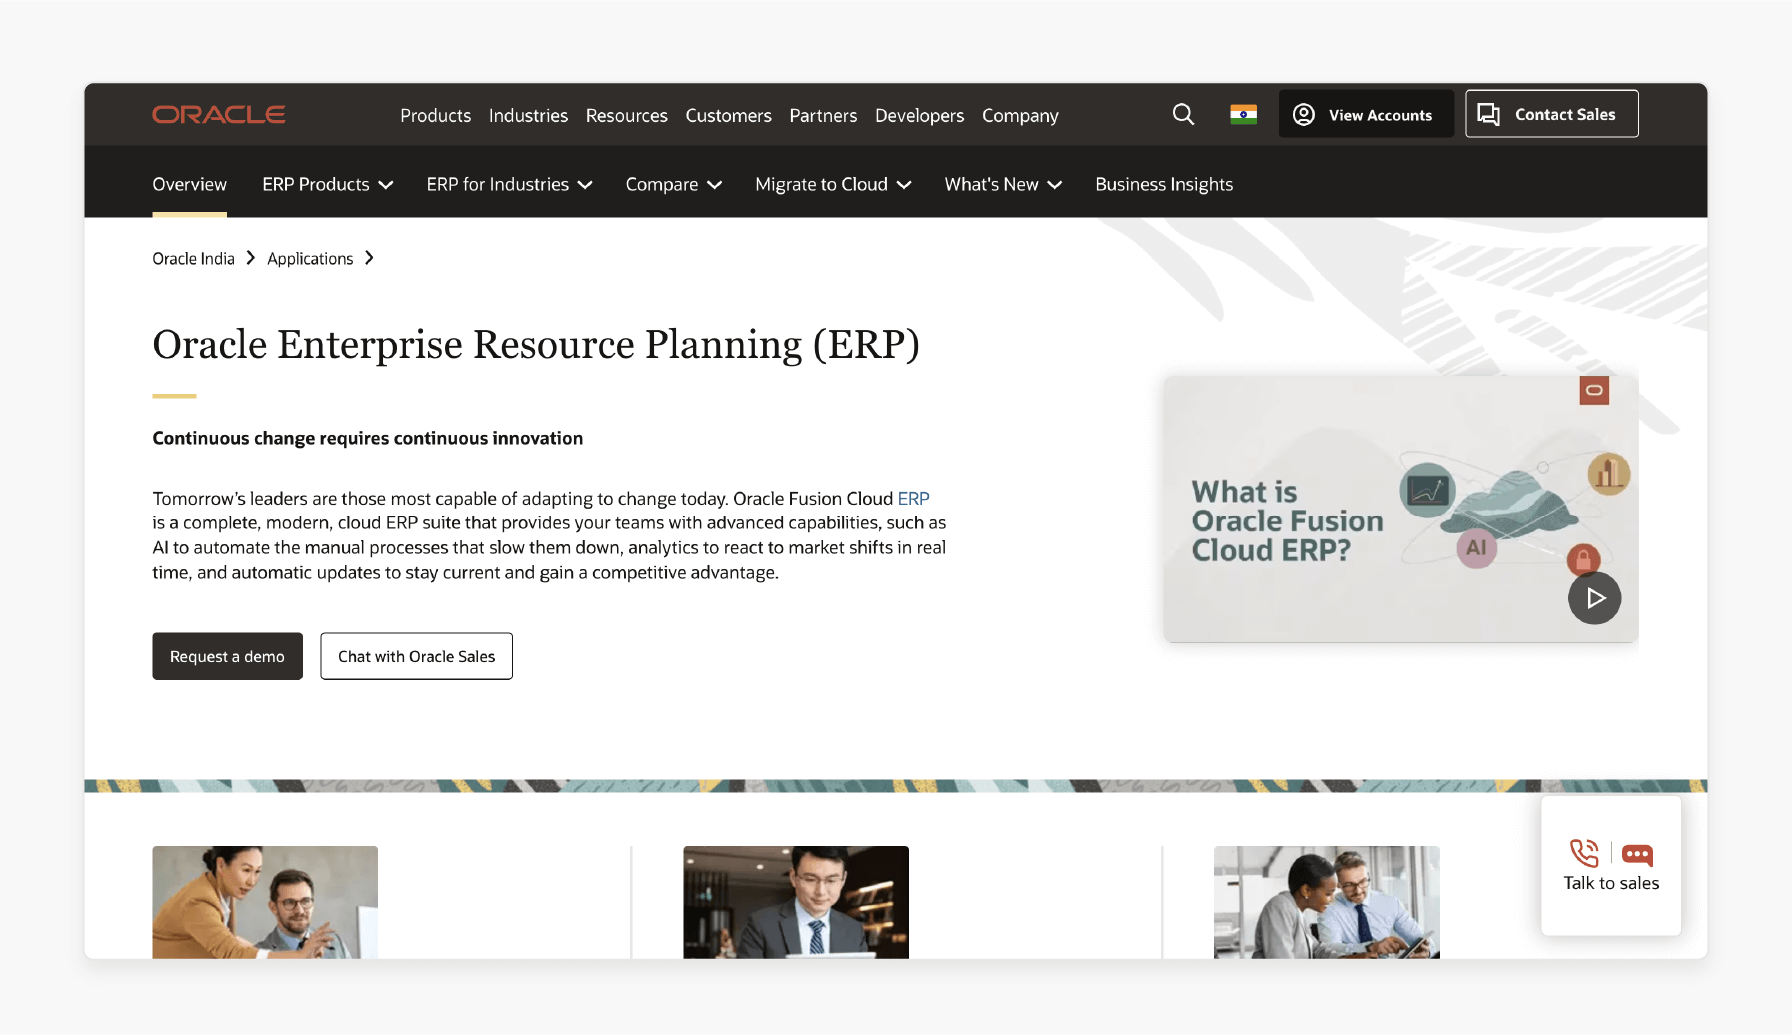
Task: Click the View Accounts user icon
Action: pos(1304,114)
